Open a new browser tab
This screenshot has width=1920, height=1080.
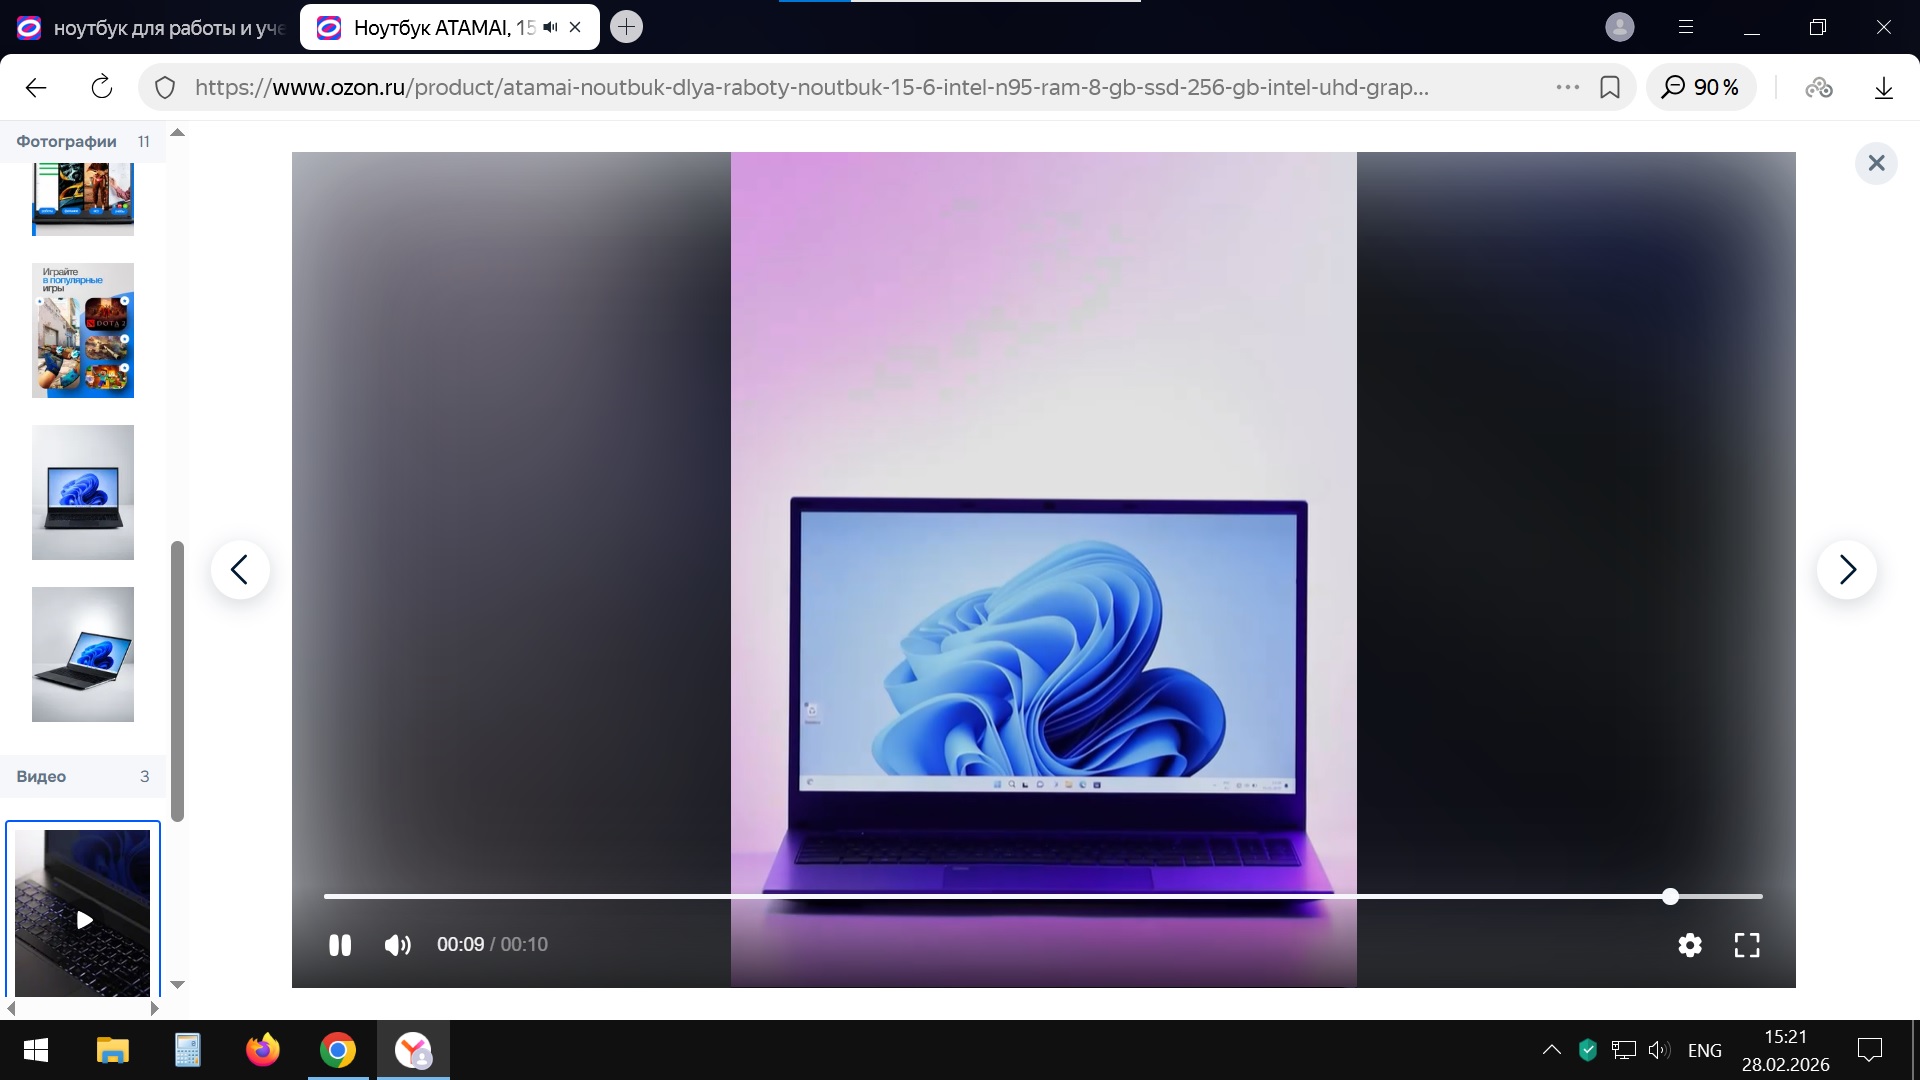coord(626,27)
